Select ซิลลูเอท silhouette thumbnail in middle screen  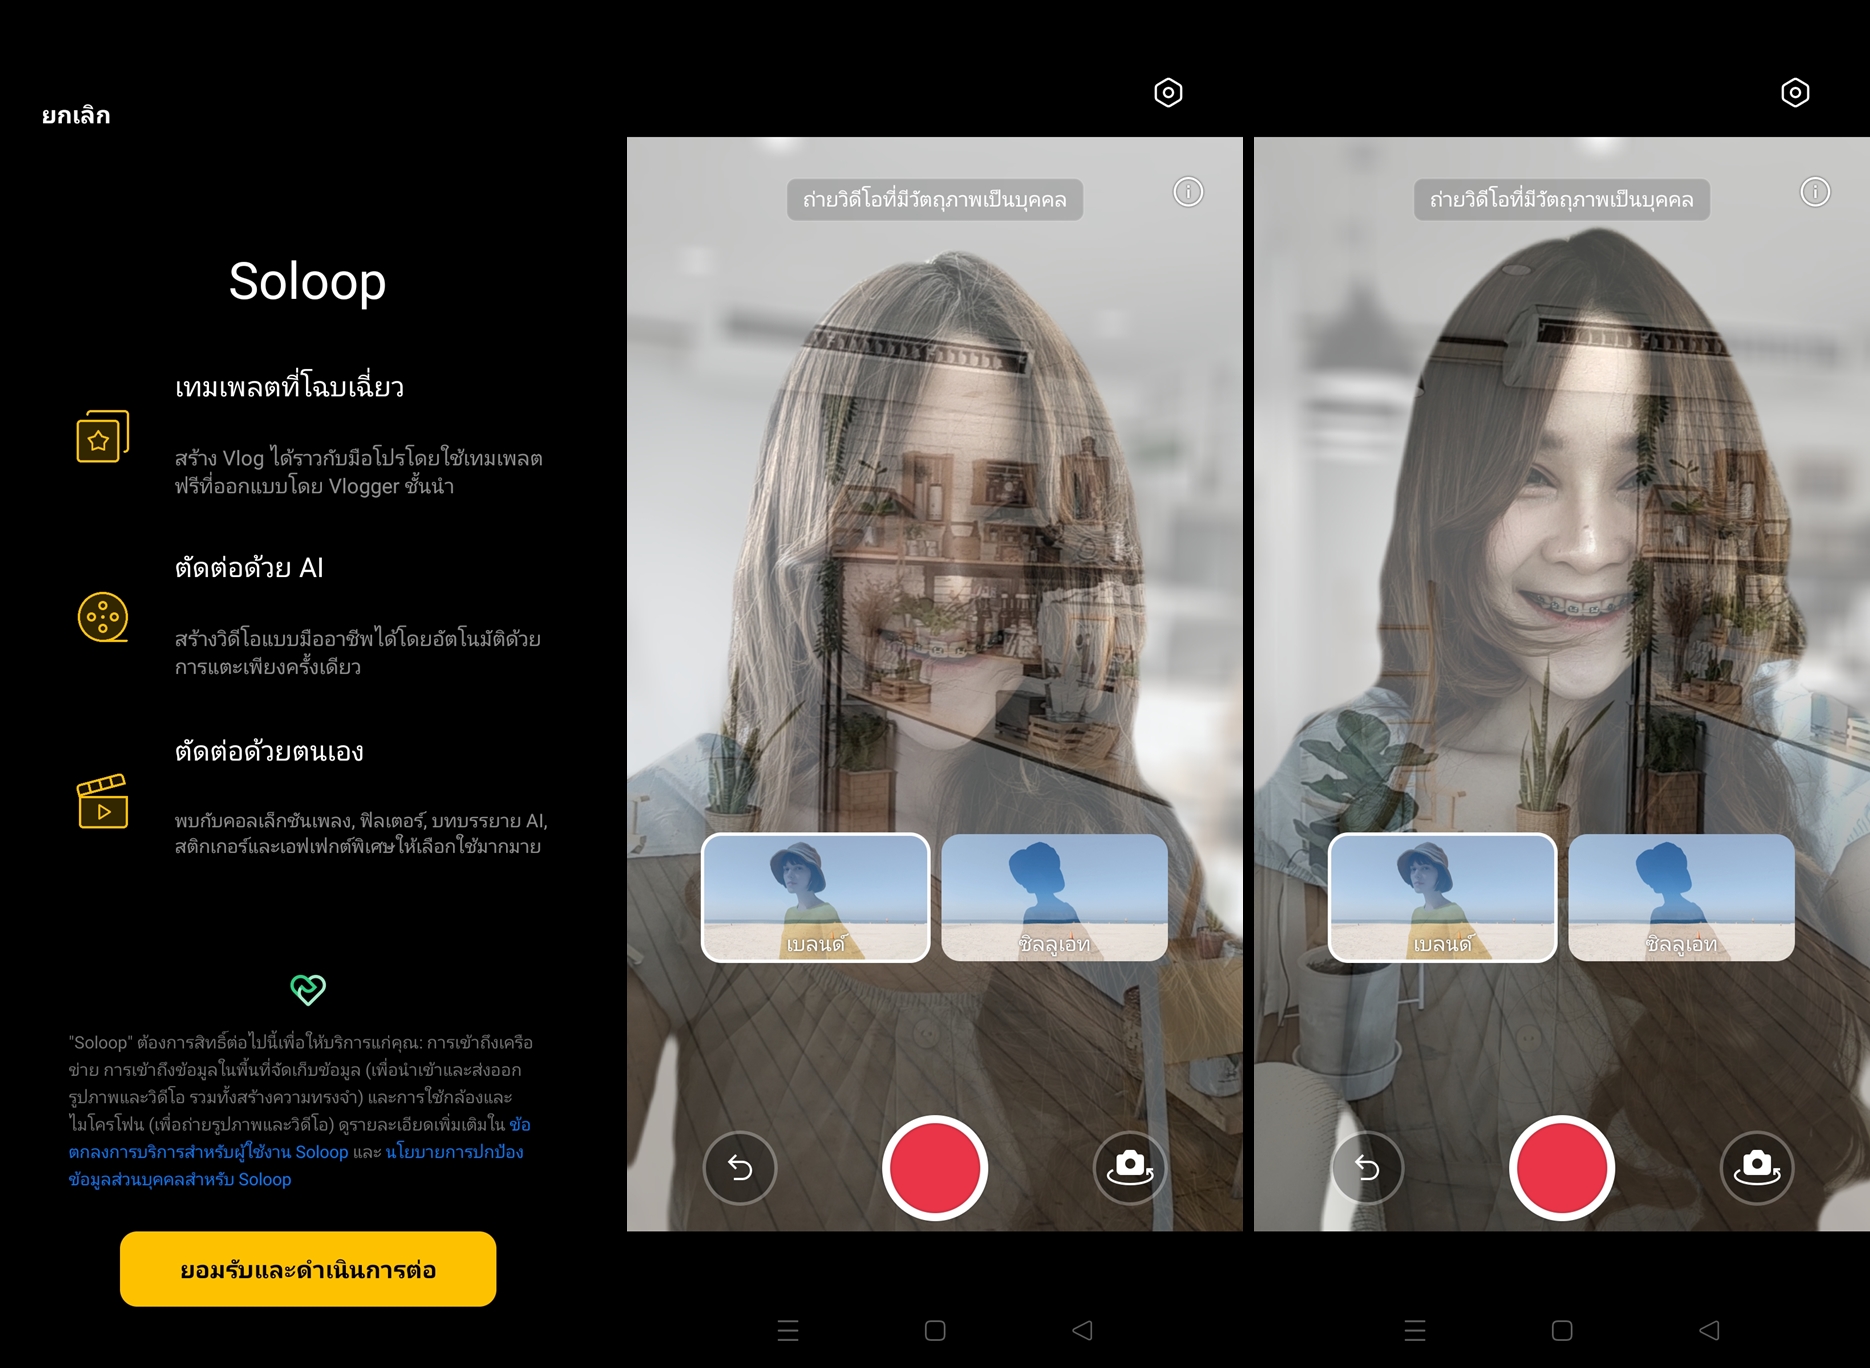point(1054,898)
